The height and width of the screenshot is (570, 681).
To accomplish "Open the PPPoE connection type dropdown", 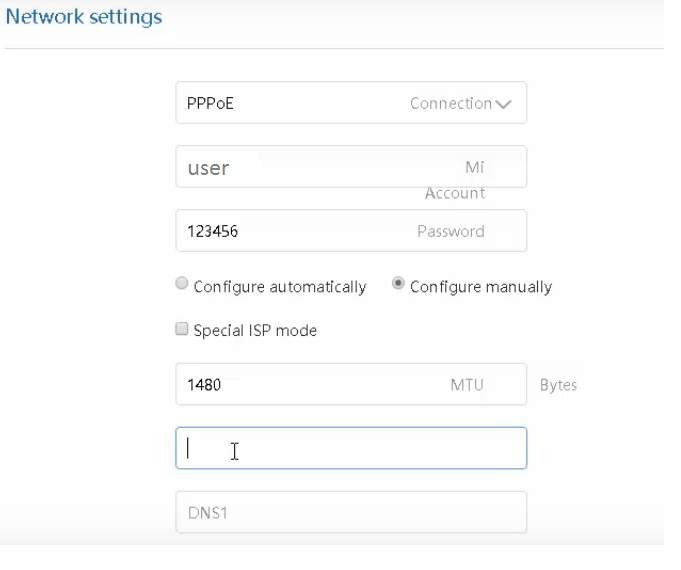I will click(350, 103).
